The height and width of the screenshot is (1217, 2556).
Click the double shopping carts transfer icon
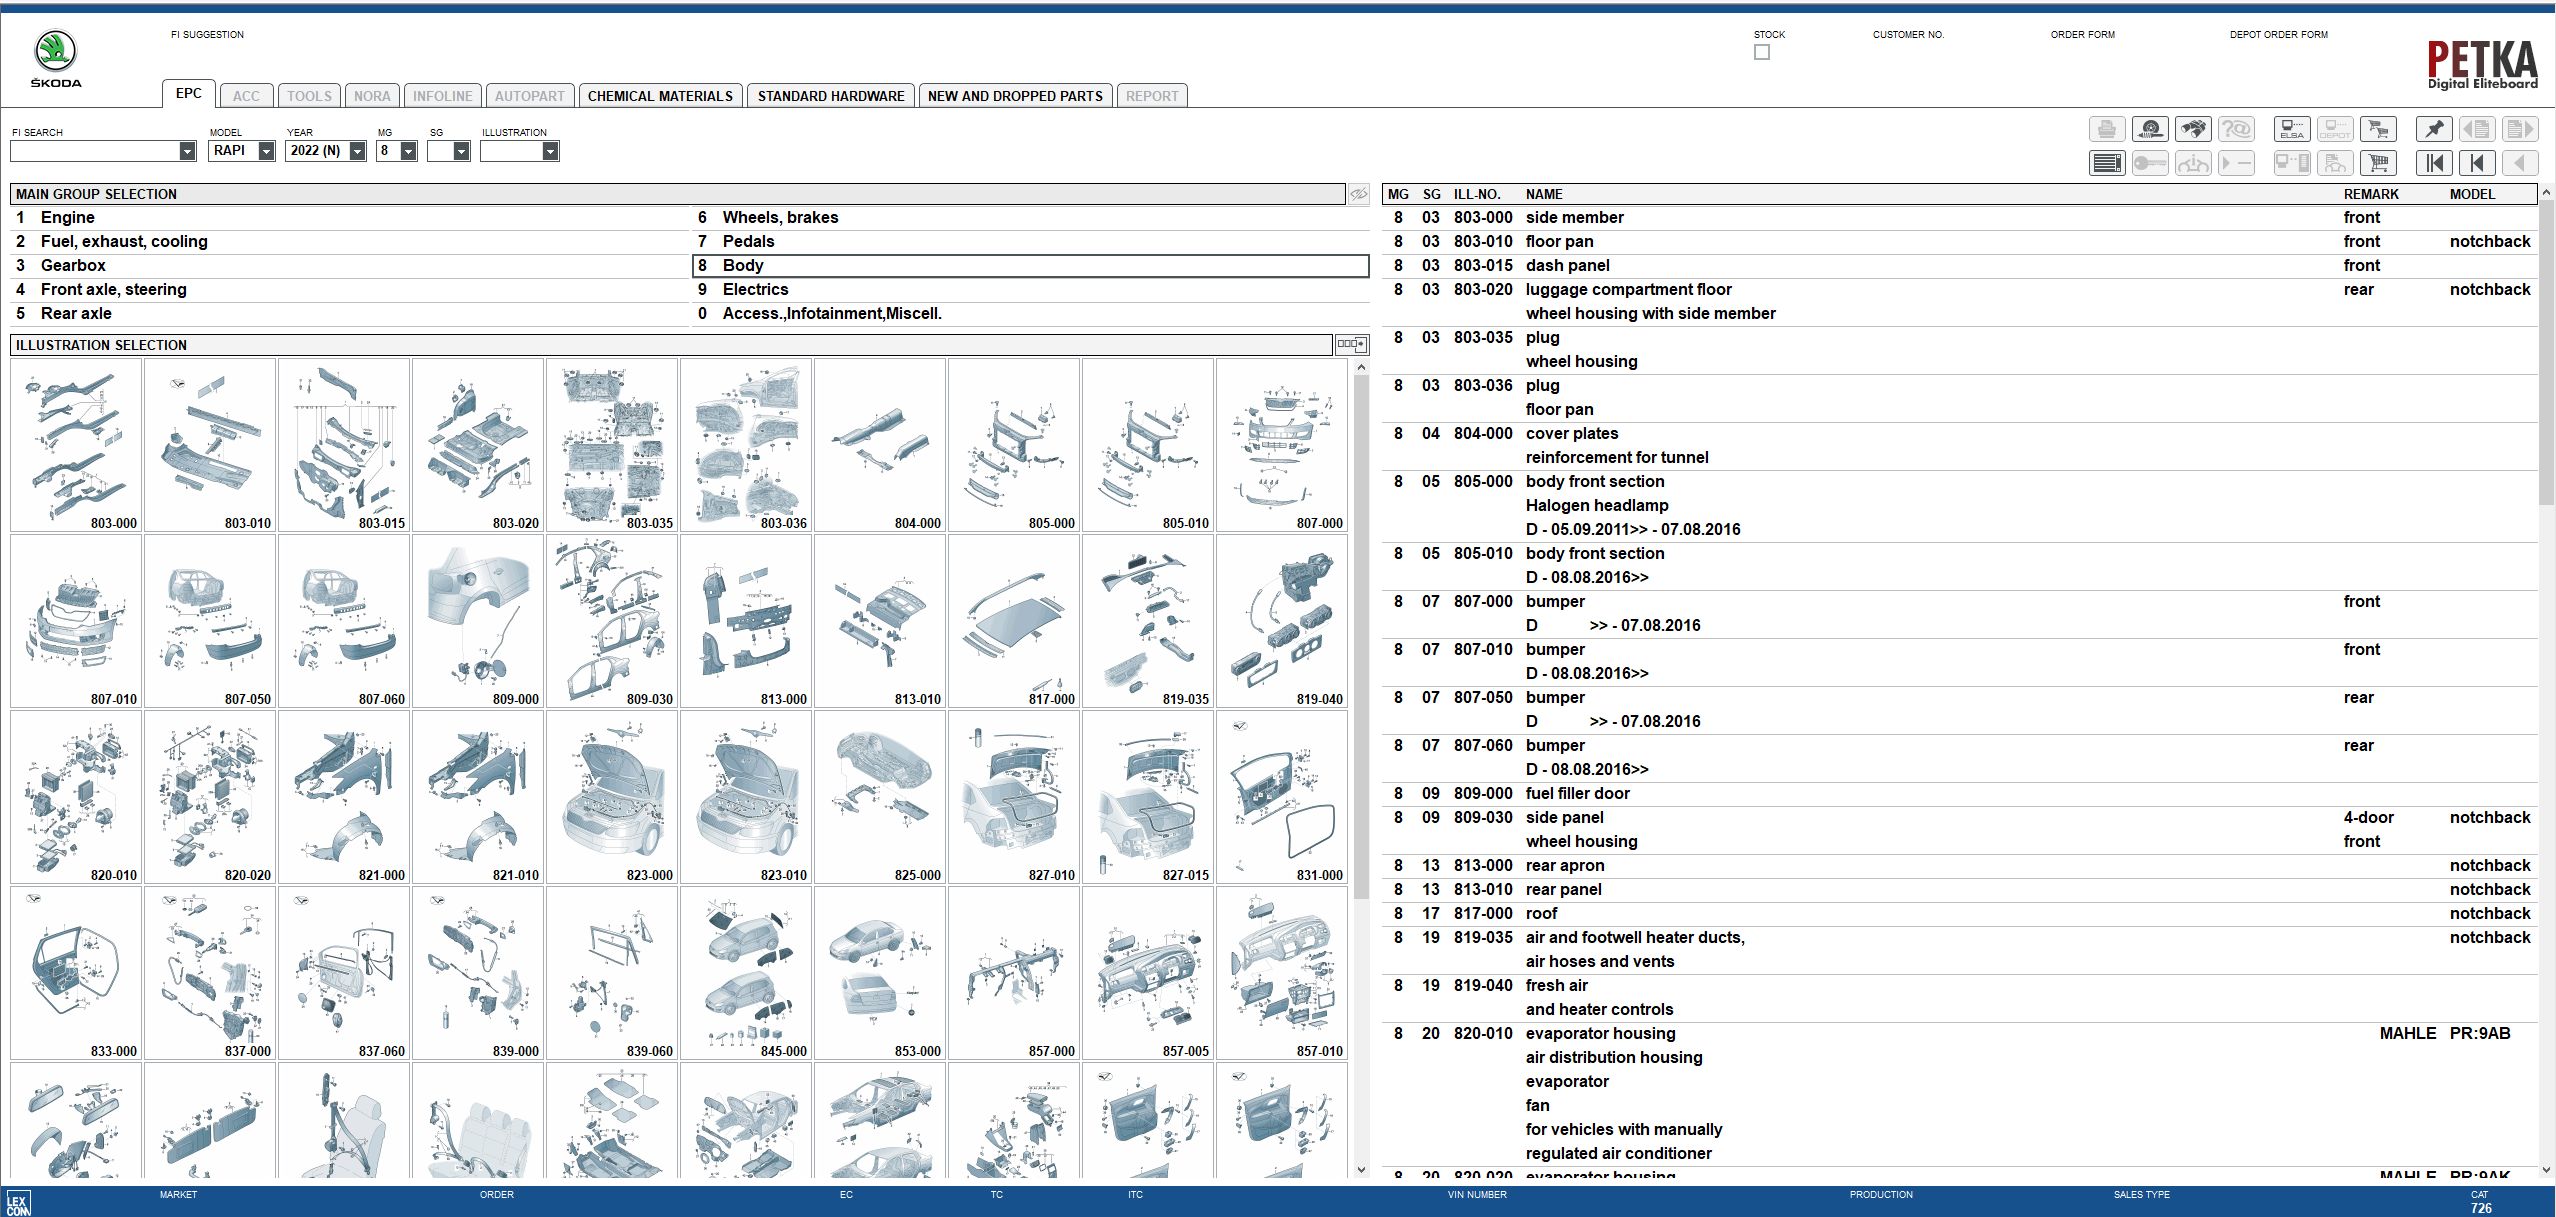coord(2378,129)
